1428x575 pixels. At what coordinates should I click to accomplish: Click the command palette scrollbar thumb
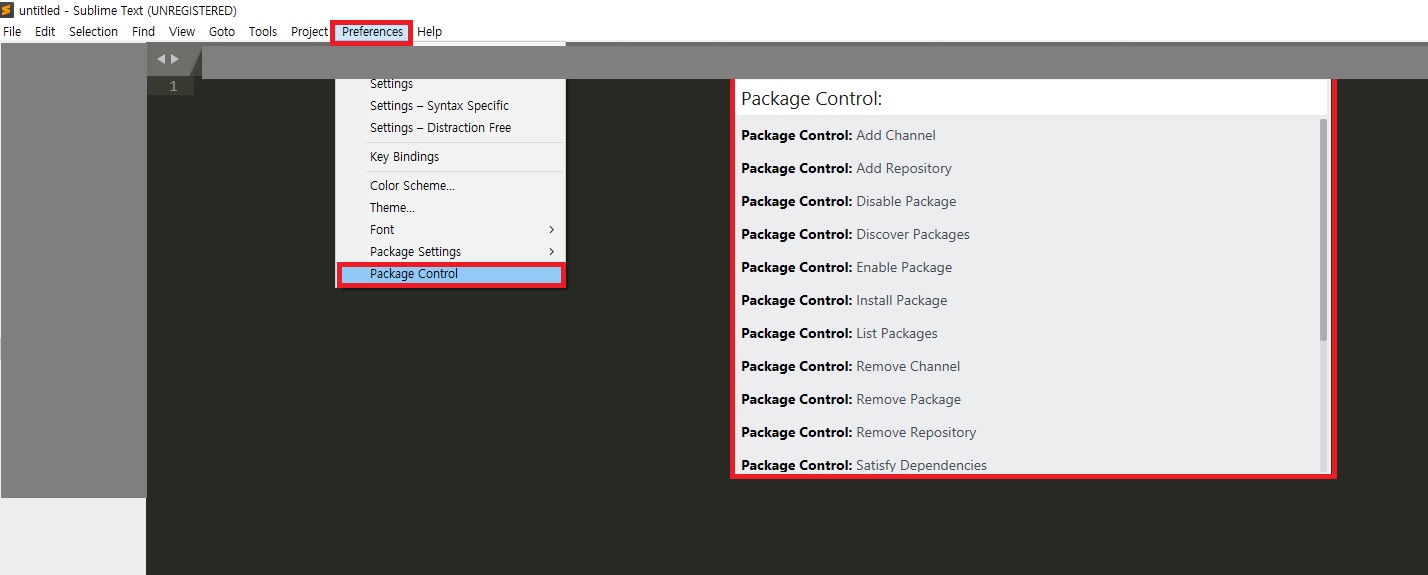click(1324, 230)
